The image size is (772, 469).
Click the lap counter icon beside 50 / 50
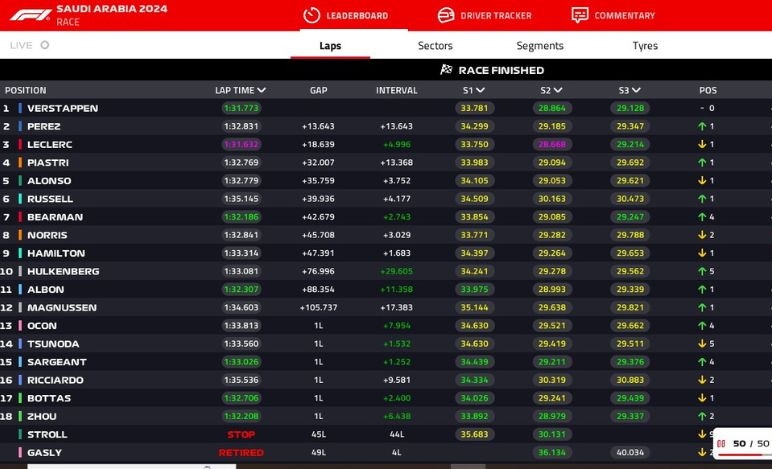(721, 443)
